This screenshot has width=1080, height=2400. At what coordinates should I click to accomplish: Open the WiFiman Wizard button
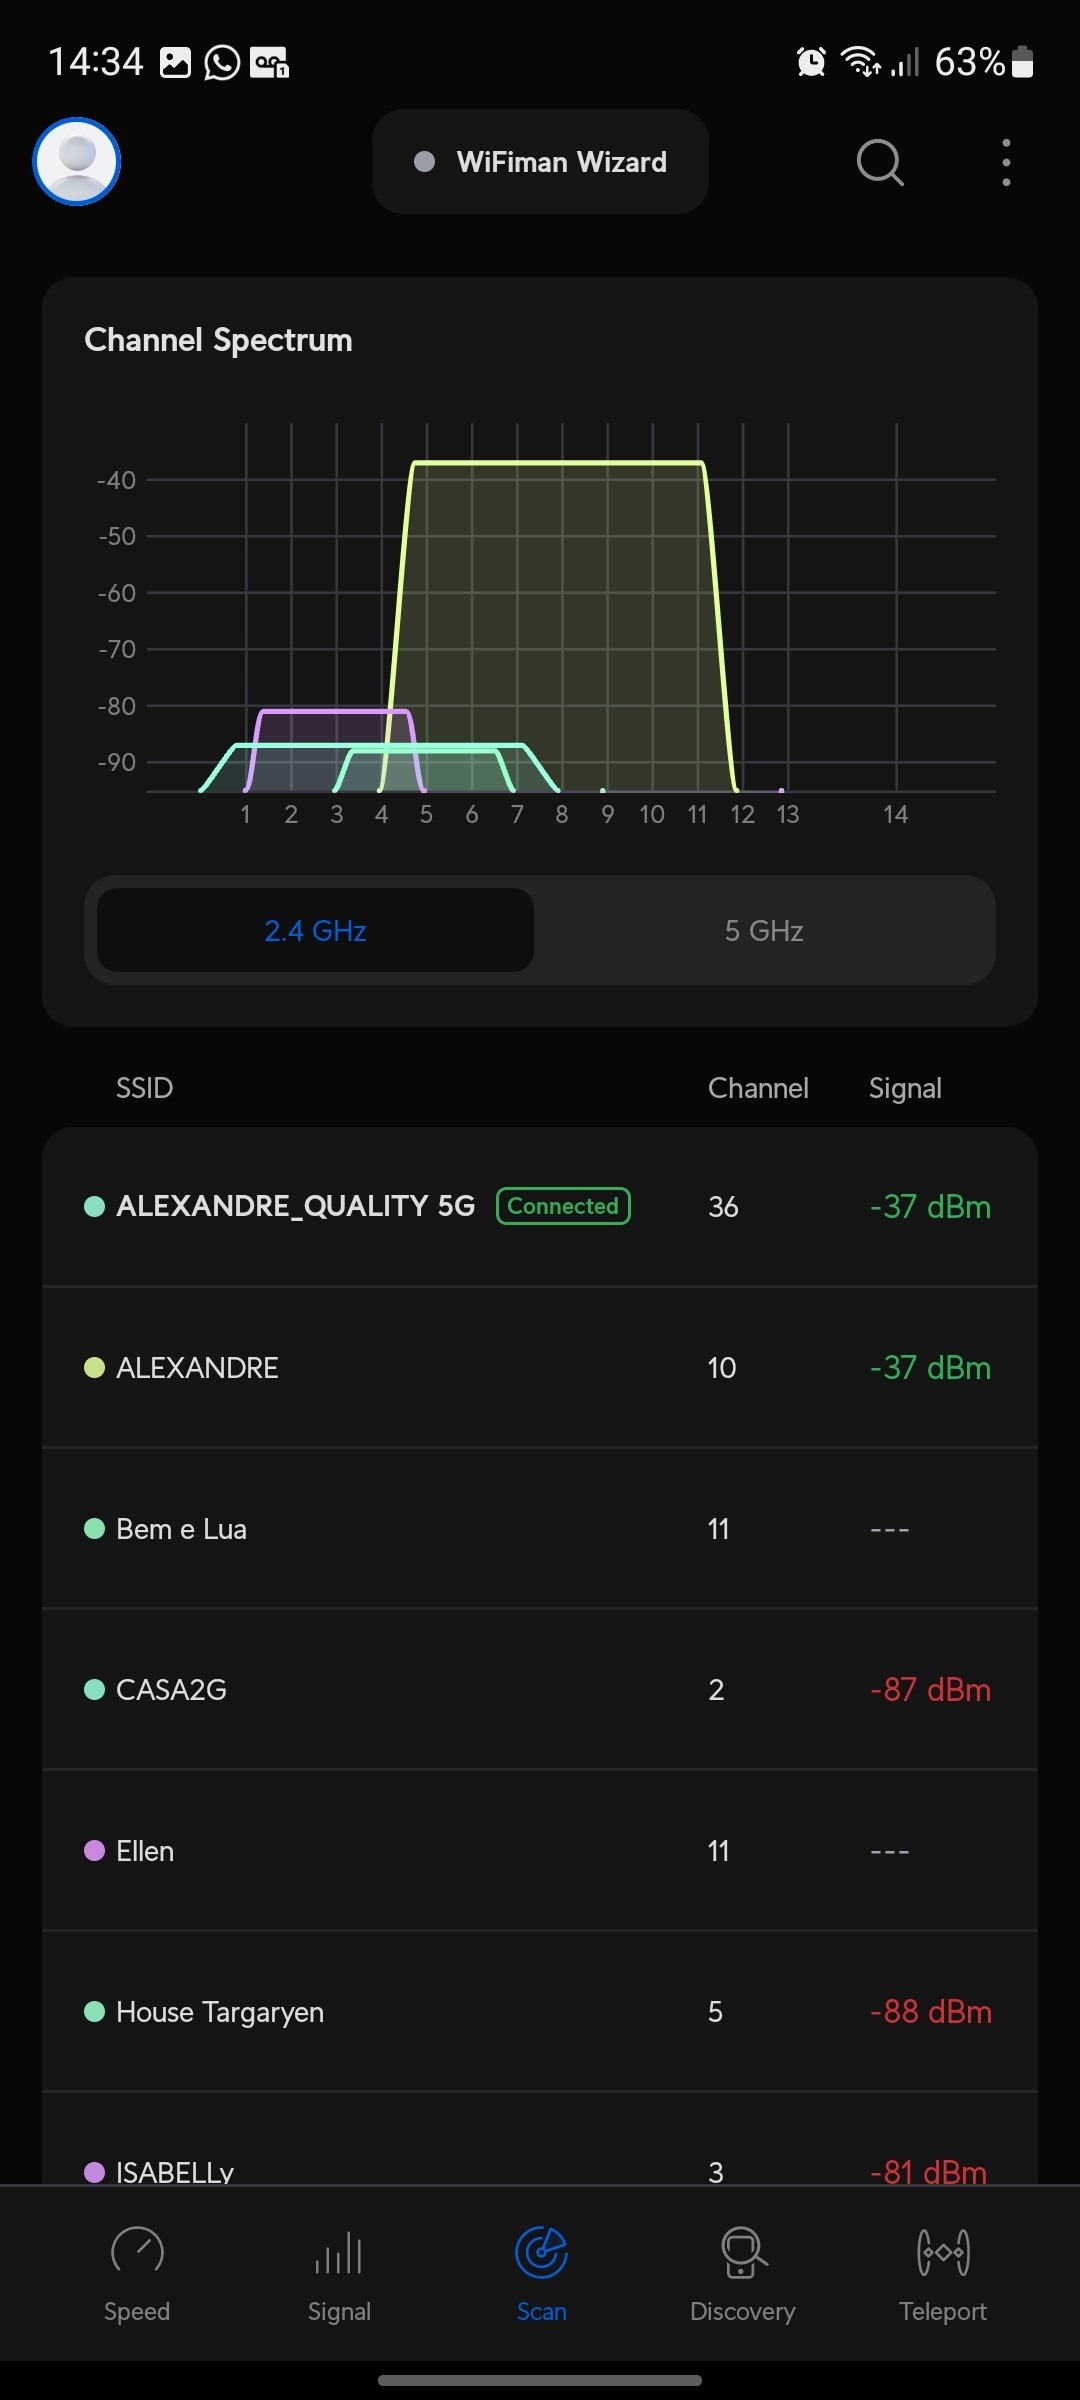[x=540, y=162]
